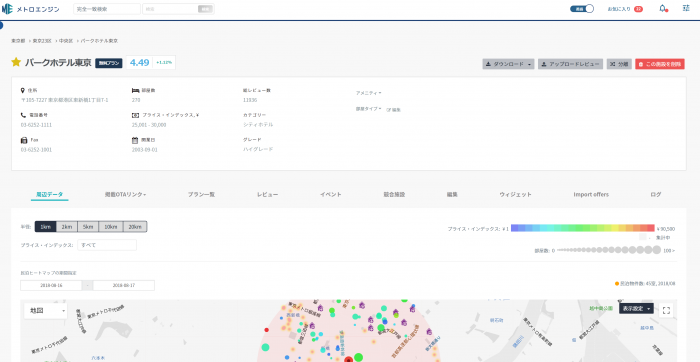Switch to the 編集 tab
The image size is (700, 362).
tap(452, 195)
